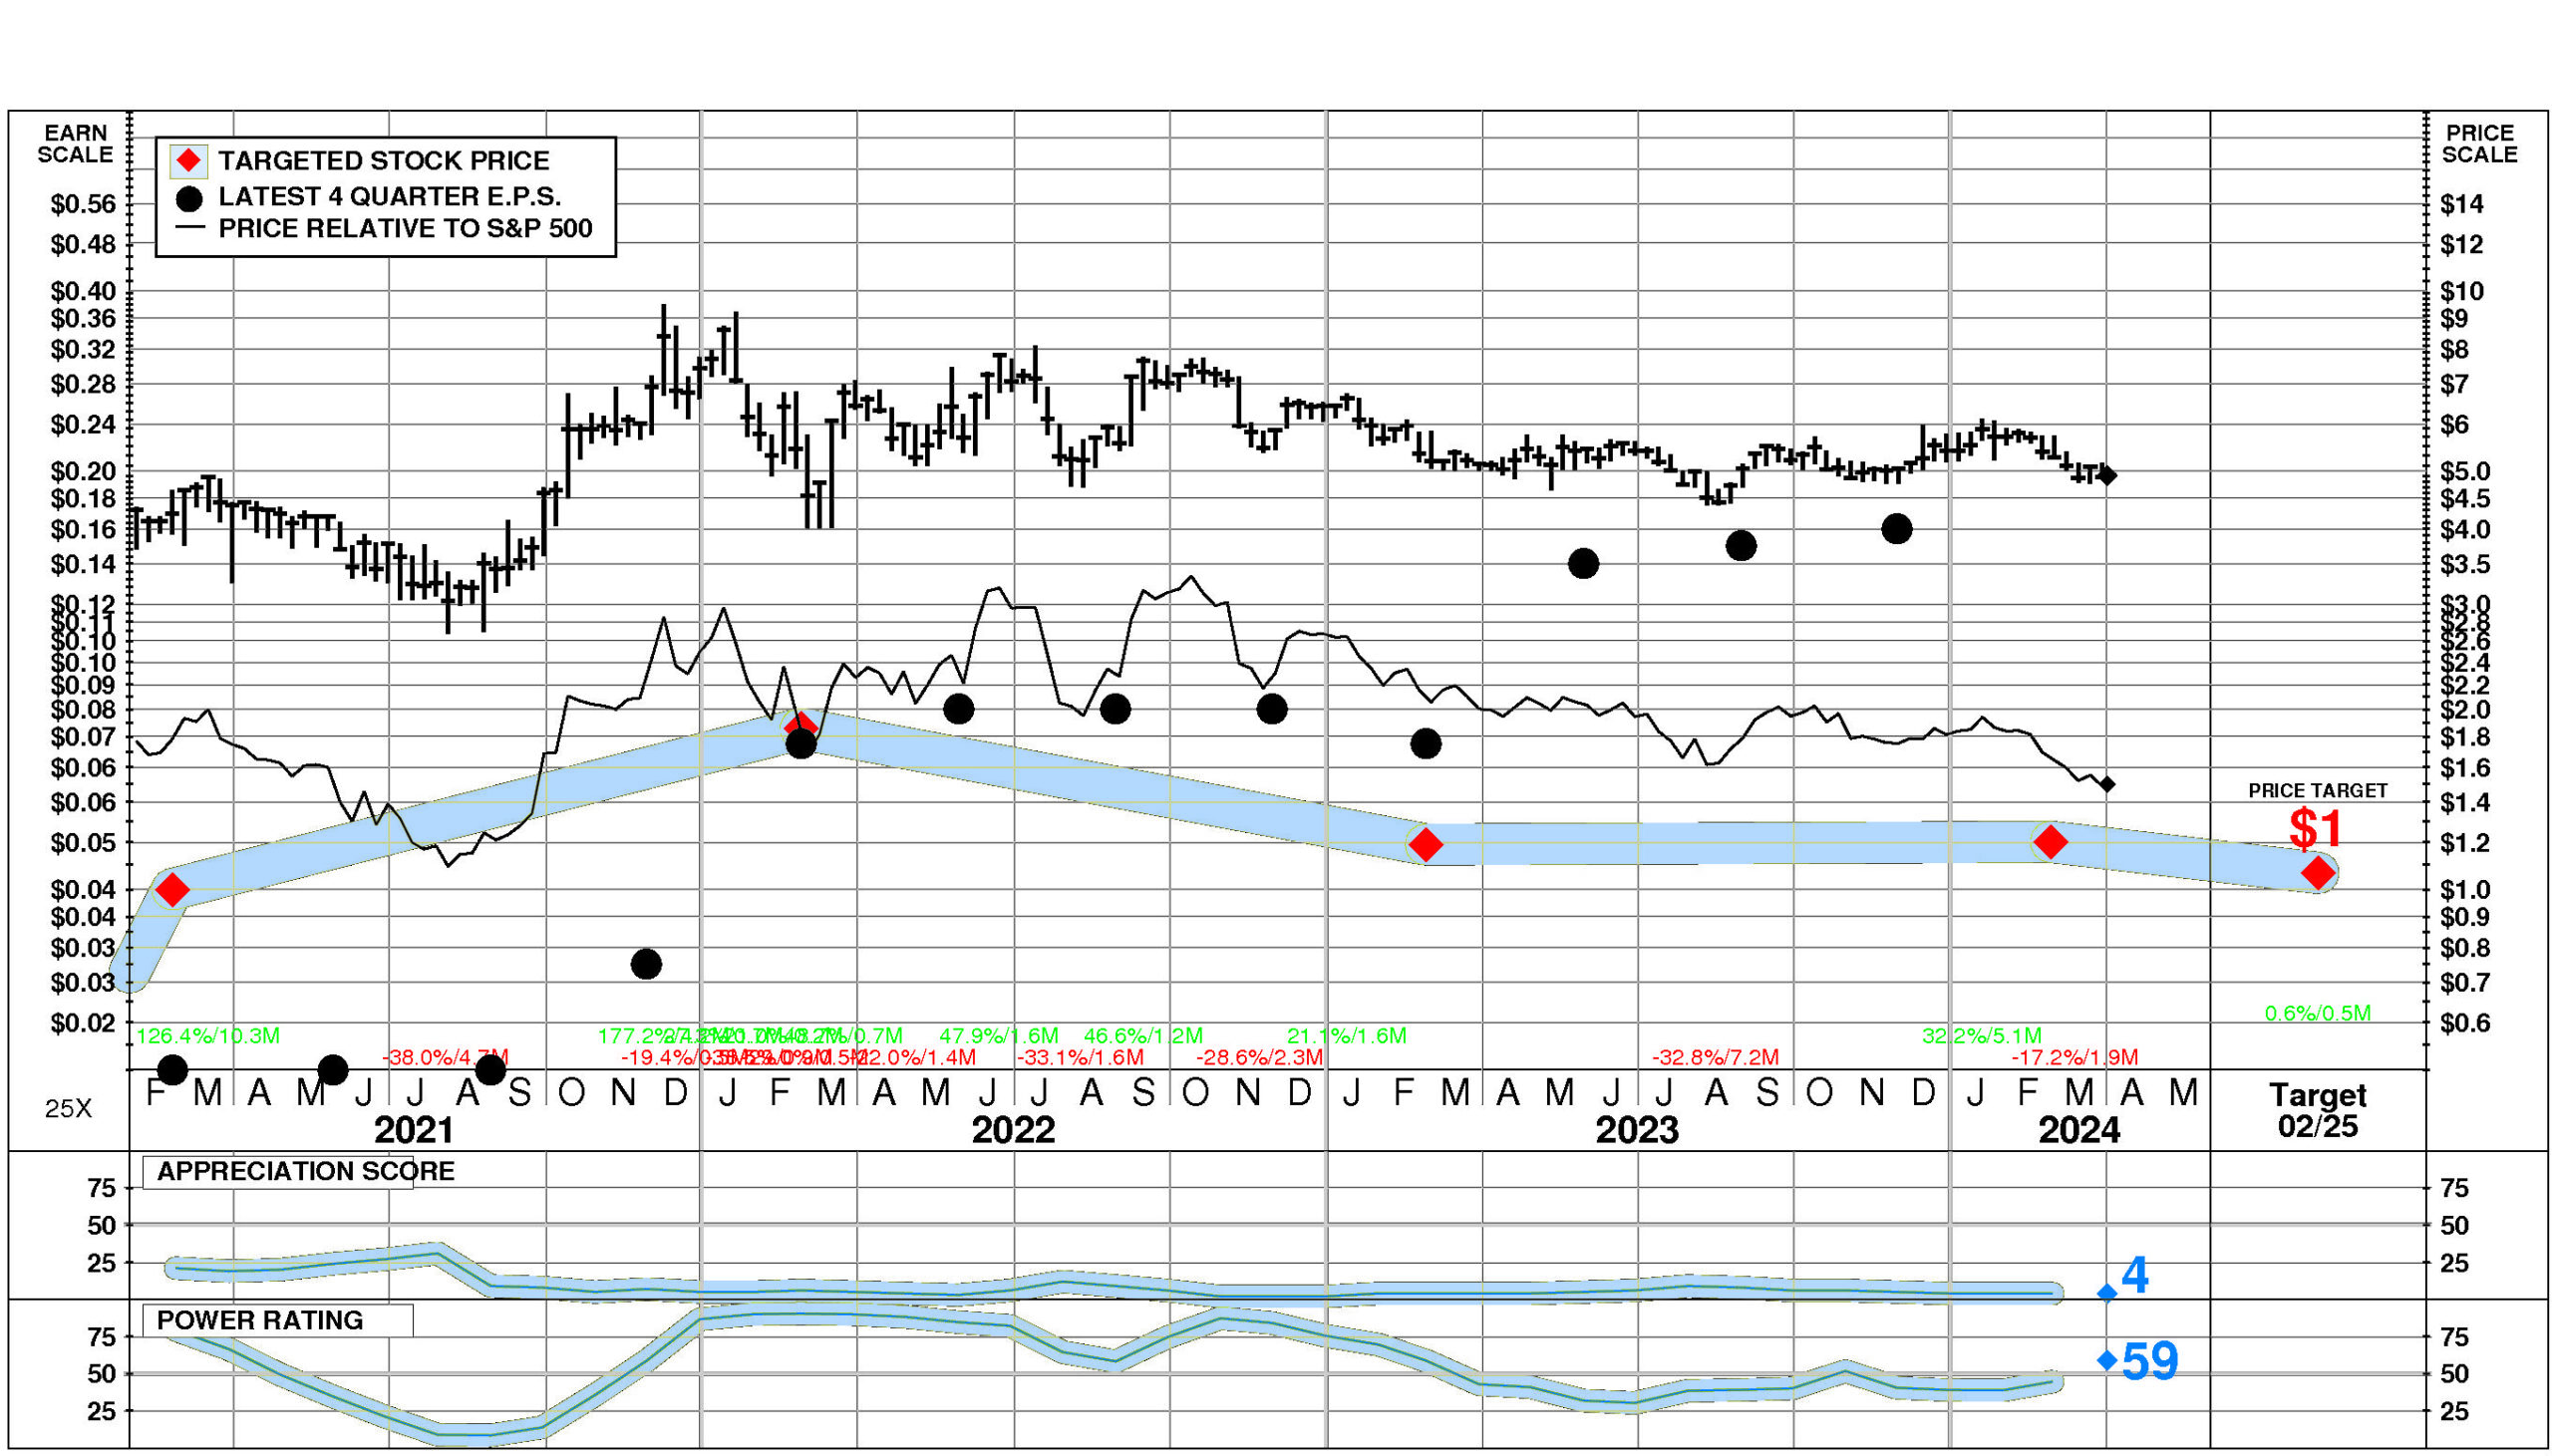The image size is (2552, 1456).
Task: Click the APPRECIATION SCORE label
Action: (x=305, y=1171)
